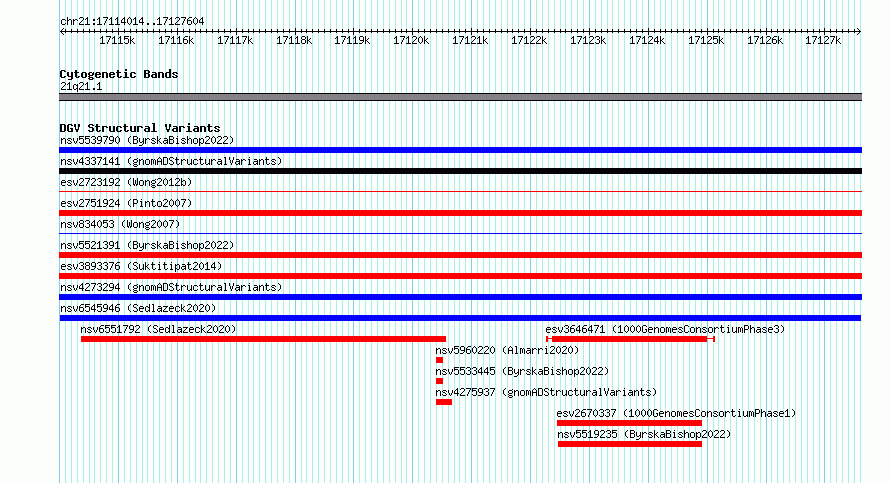Click the 17120k ruler position
This screenshot has height=483, width=890.
[x=411, y=40]
